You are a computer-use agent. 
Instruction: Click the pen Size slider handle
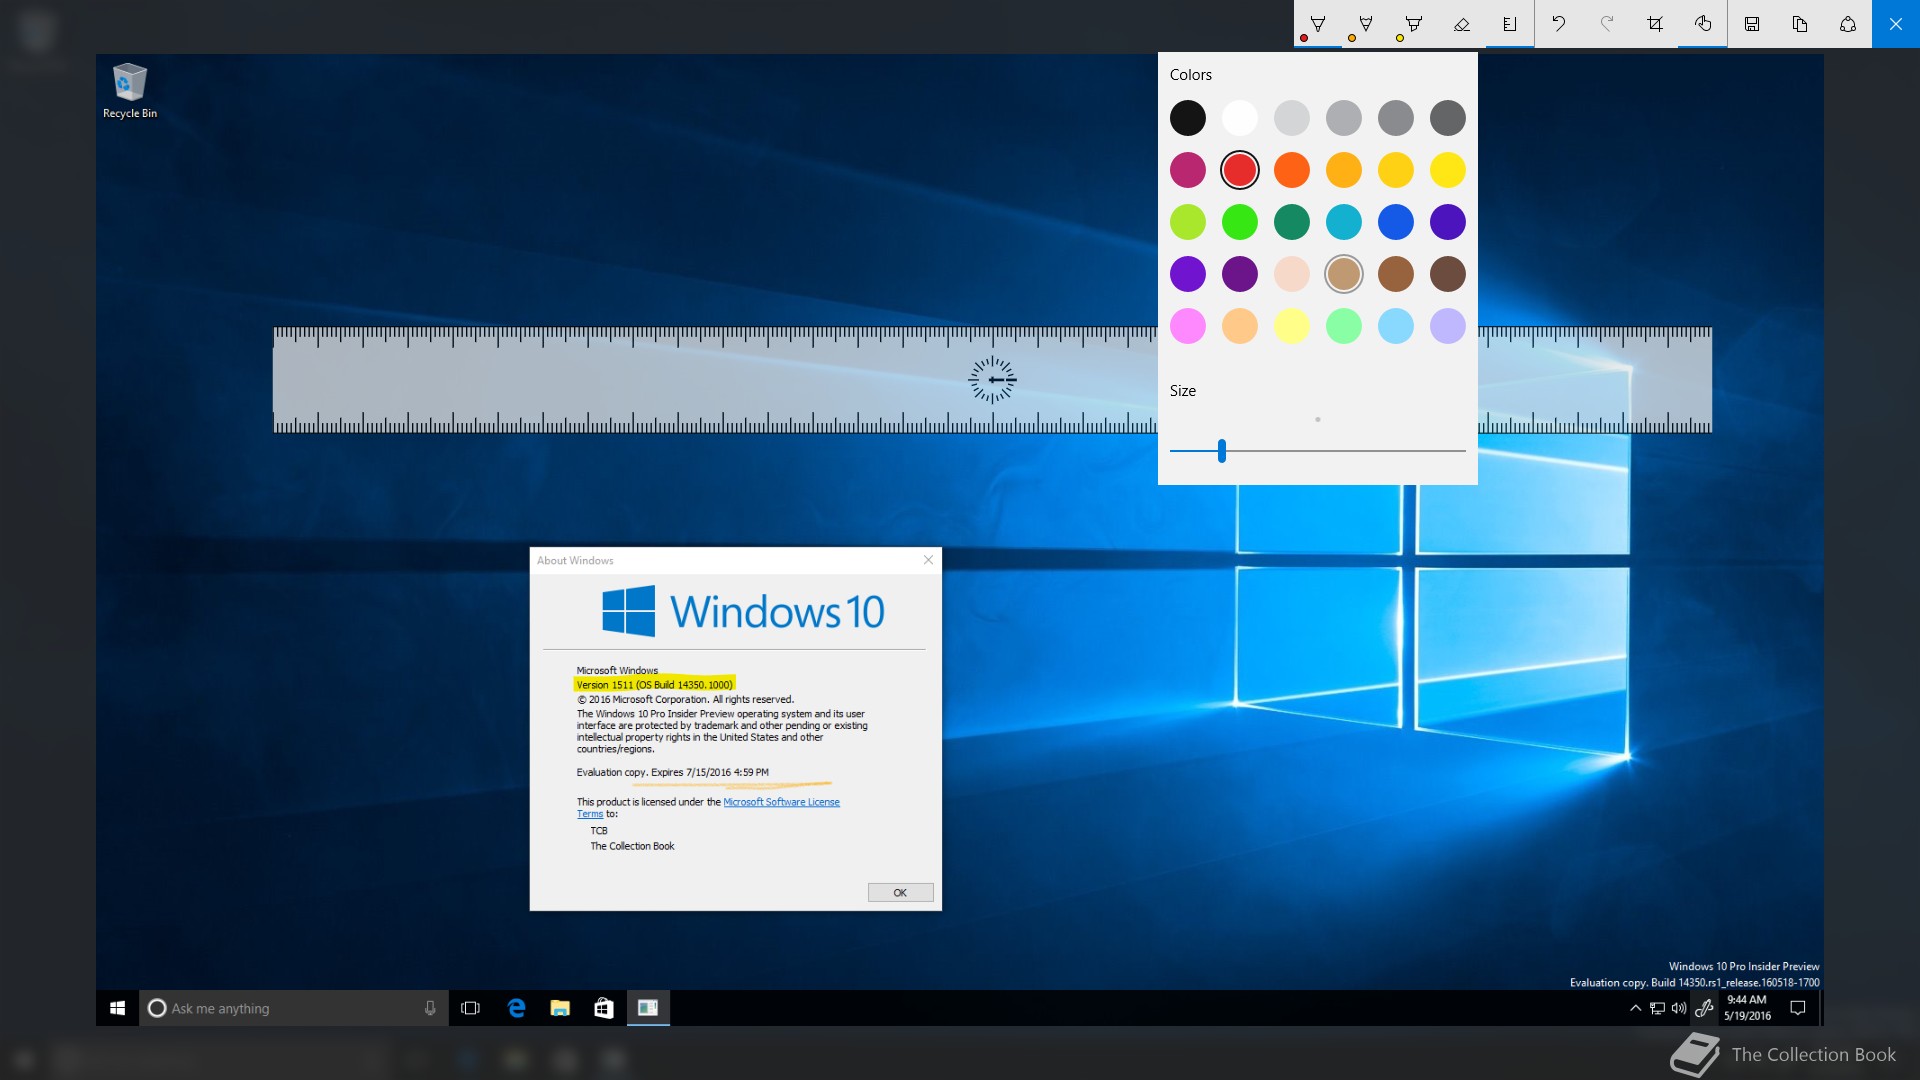click(x=1222, y=451)
